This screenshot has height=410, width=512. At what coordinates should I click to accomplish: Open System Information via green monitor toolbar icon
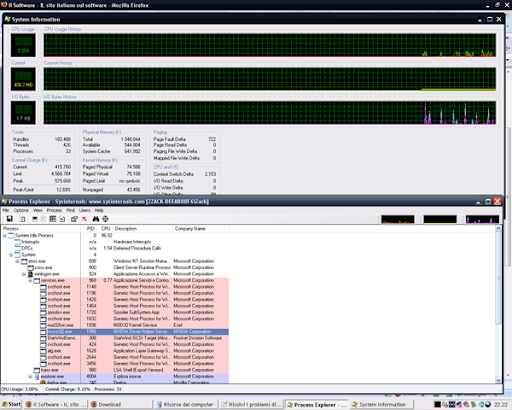[x=35, y=219]
